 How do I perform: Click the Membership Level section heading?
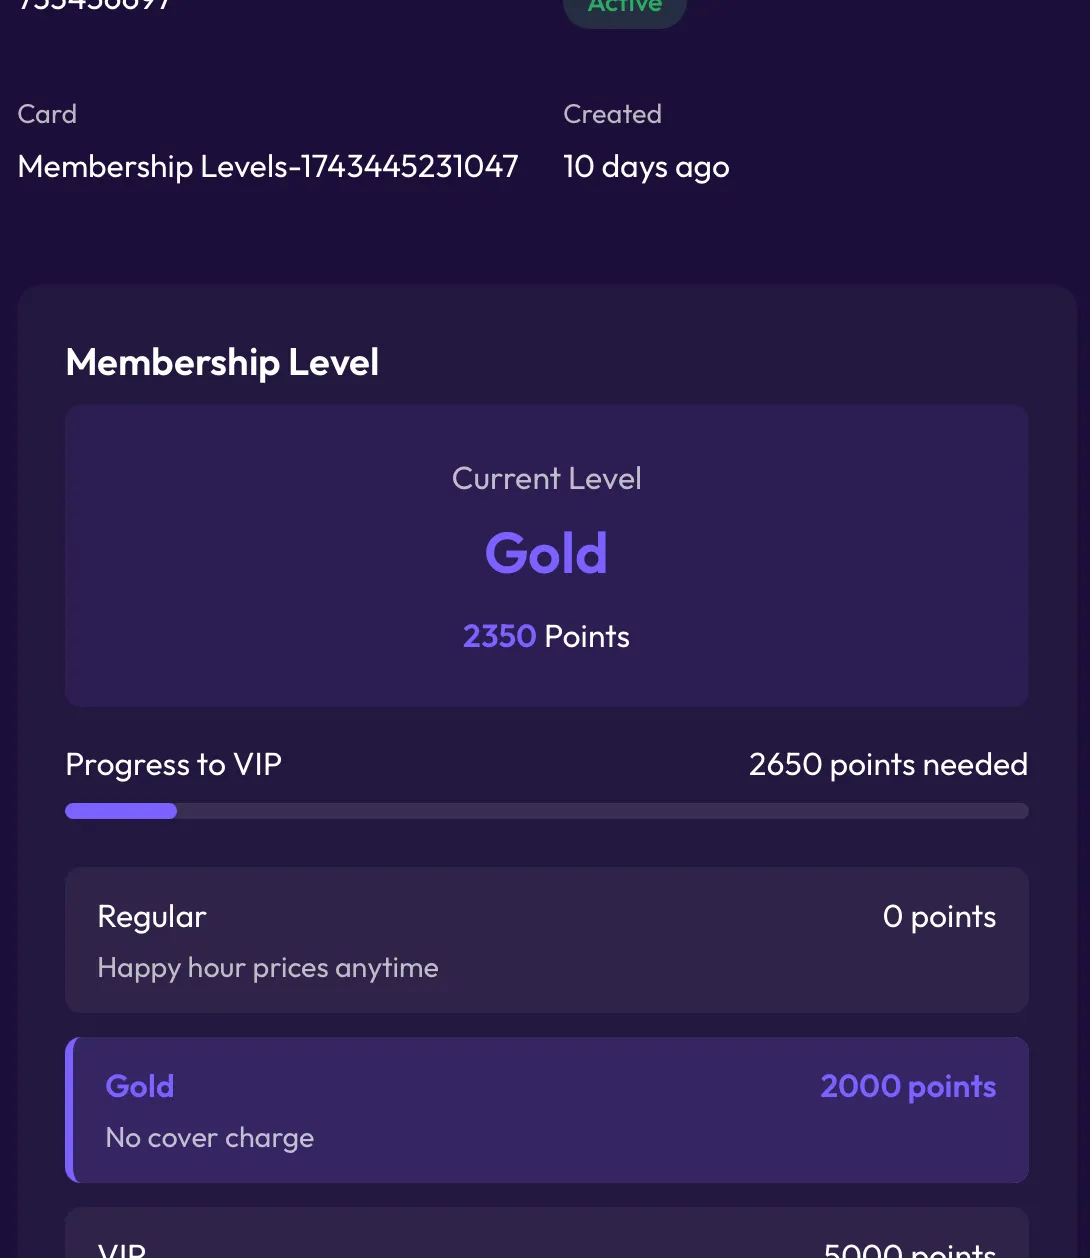tap(222, 362)
